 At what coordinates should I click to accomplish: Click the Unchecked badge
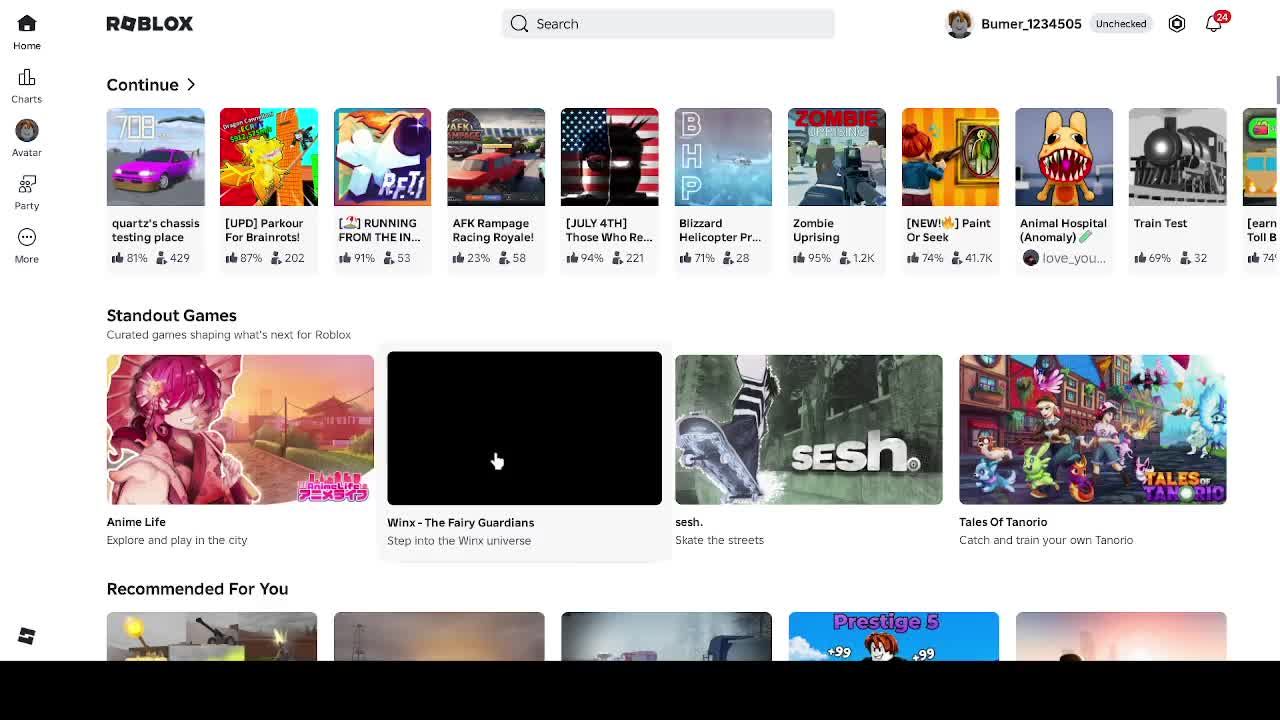[1120, 24]
